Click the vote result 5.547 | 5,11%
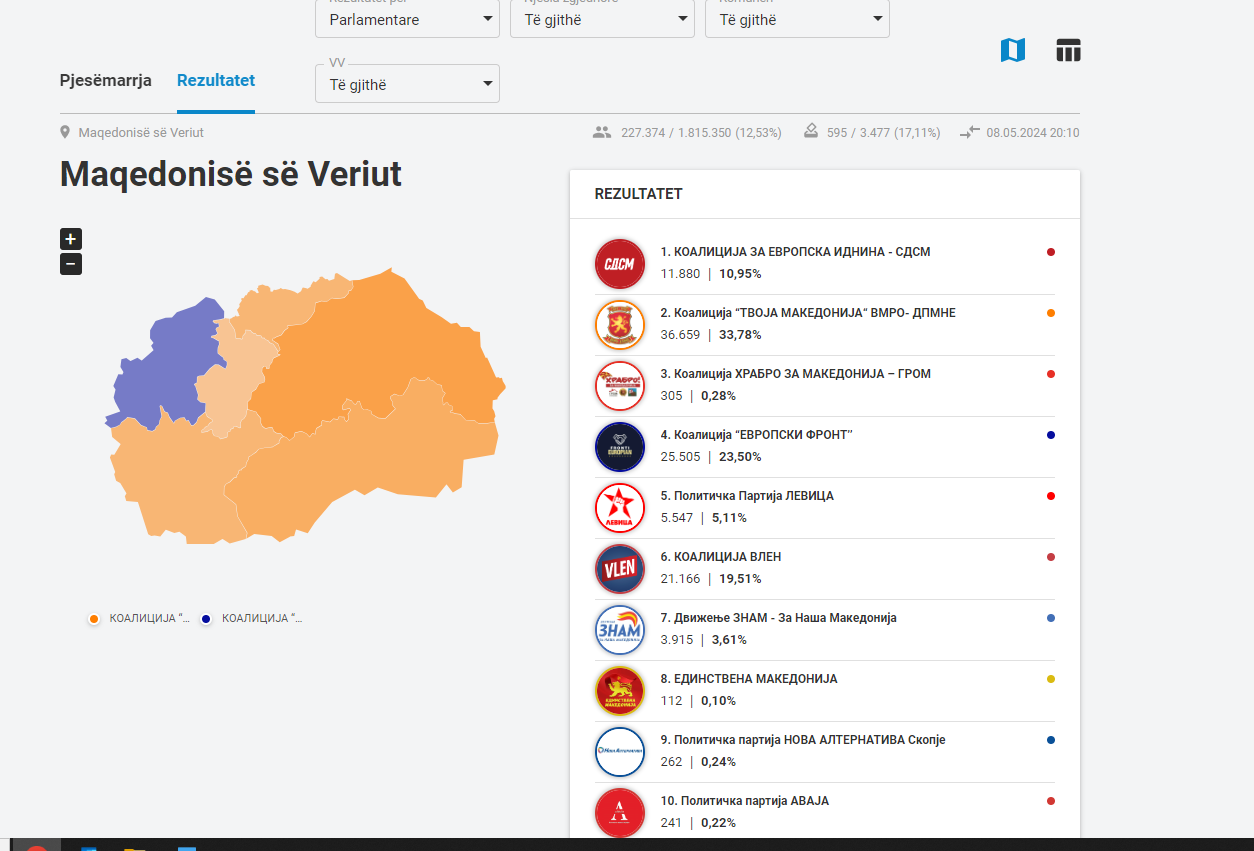This screenshot has width=1254, height=851. 704,517
